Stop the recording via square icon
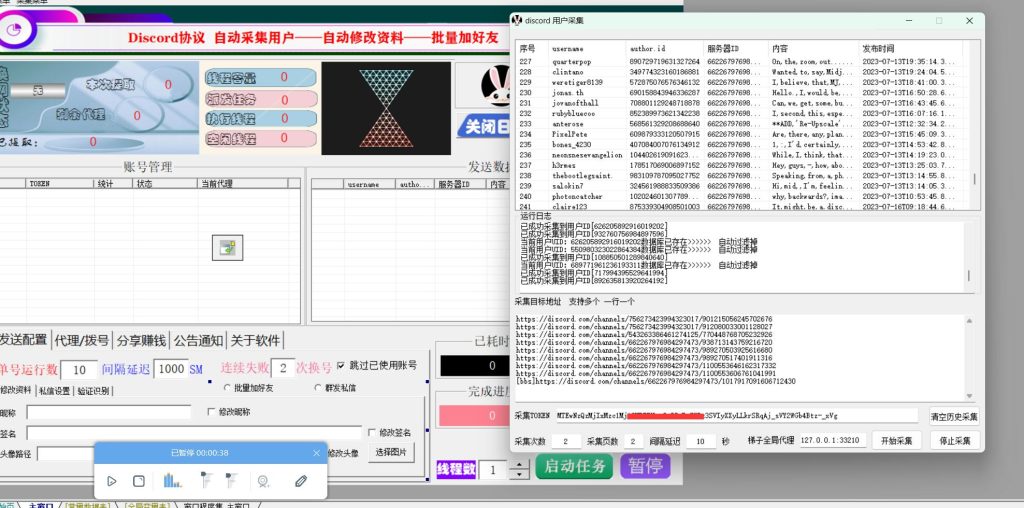1024x508 pixels. [139, 481]
